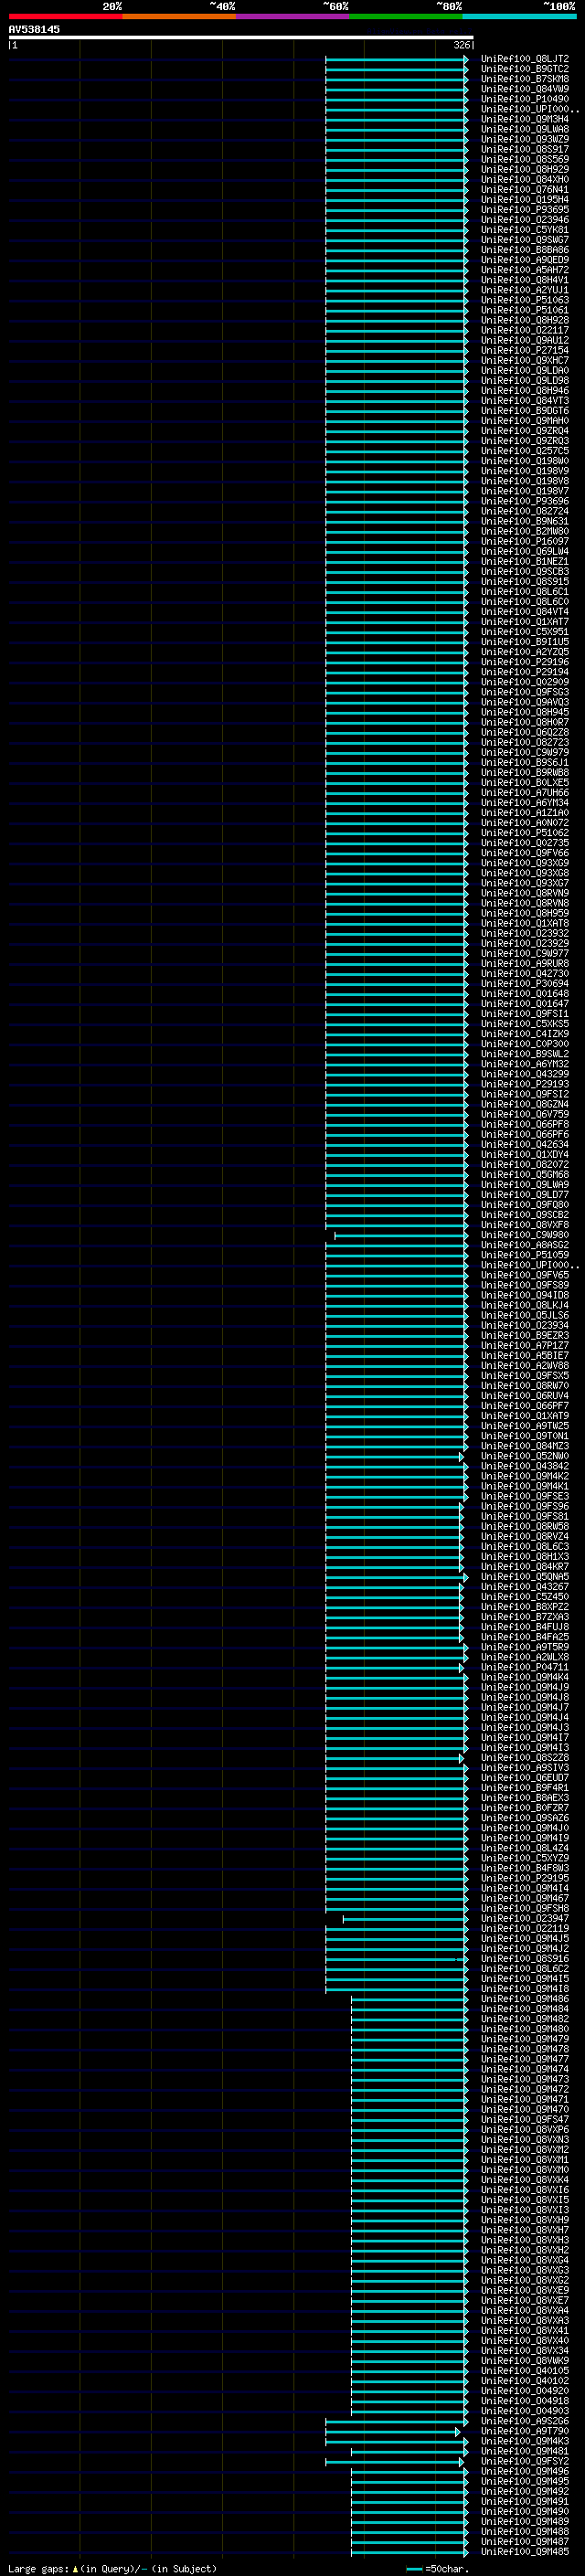Open hit UniRef100_P93695
Viewport: 585px width, 2576px height.
click(x=525, y=210)
